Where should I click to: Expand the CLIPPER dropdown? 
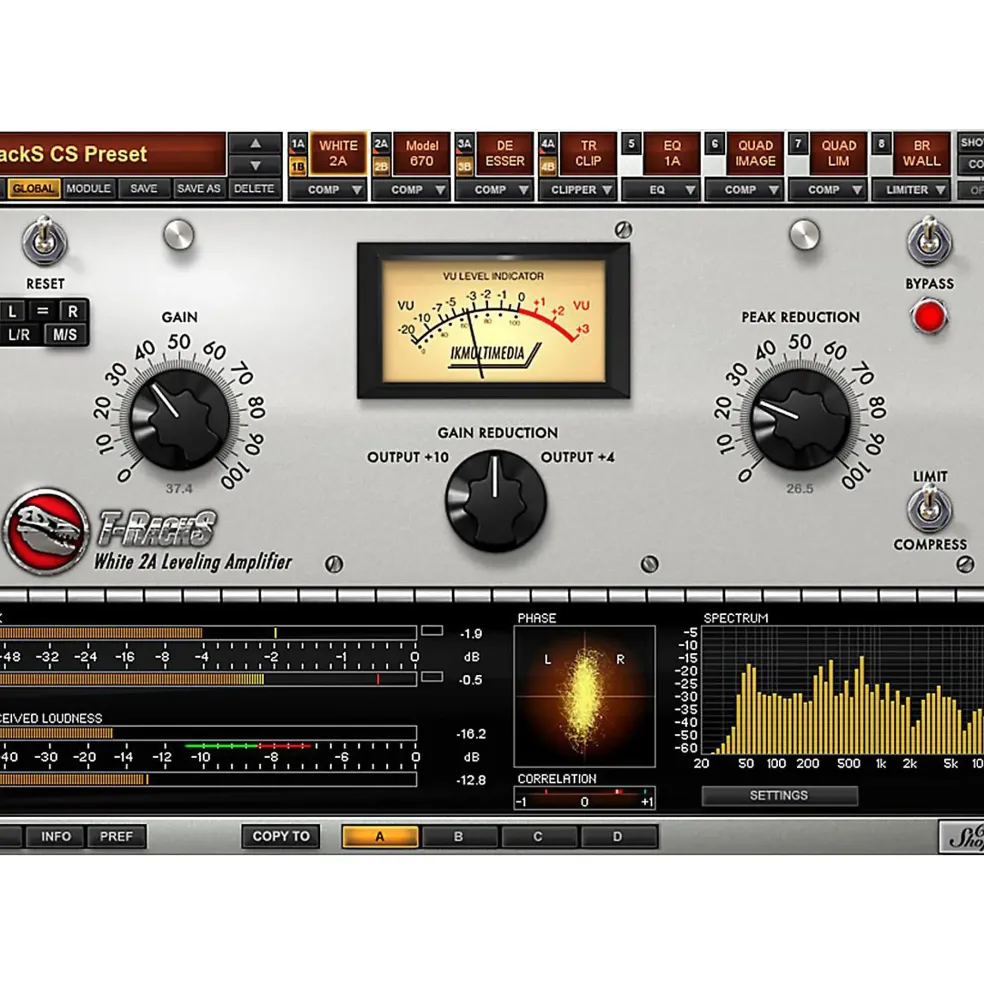(x=578, y=190)
